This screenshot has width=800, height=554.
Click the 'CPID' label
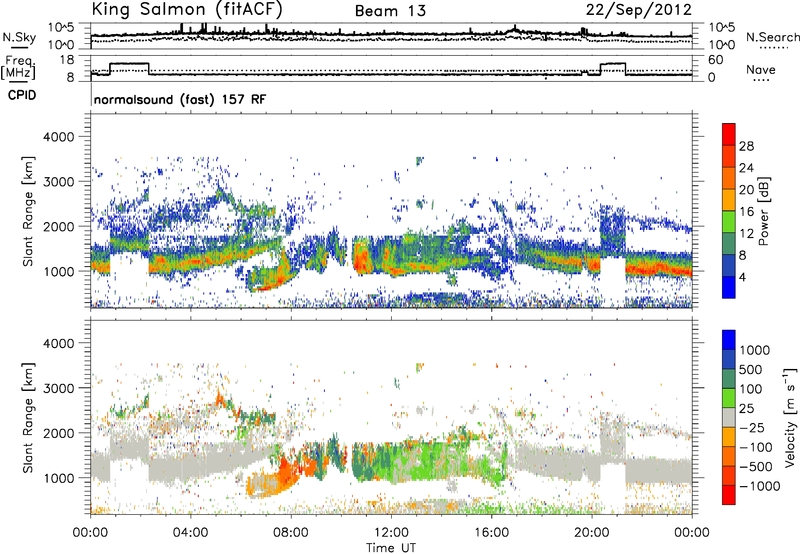pos(22,95)
